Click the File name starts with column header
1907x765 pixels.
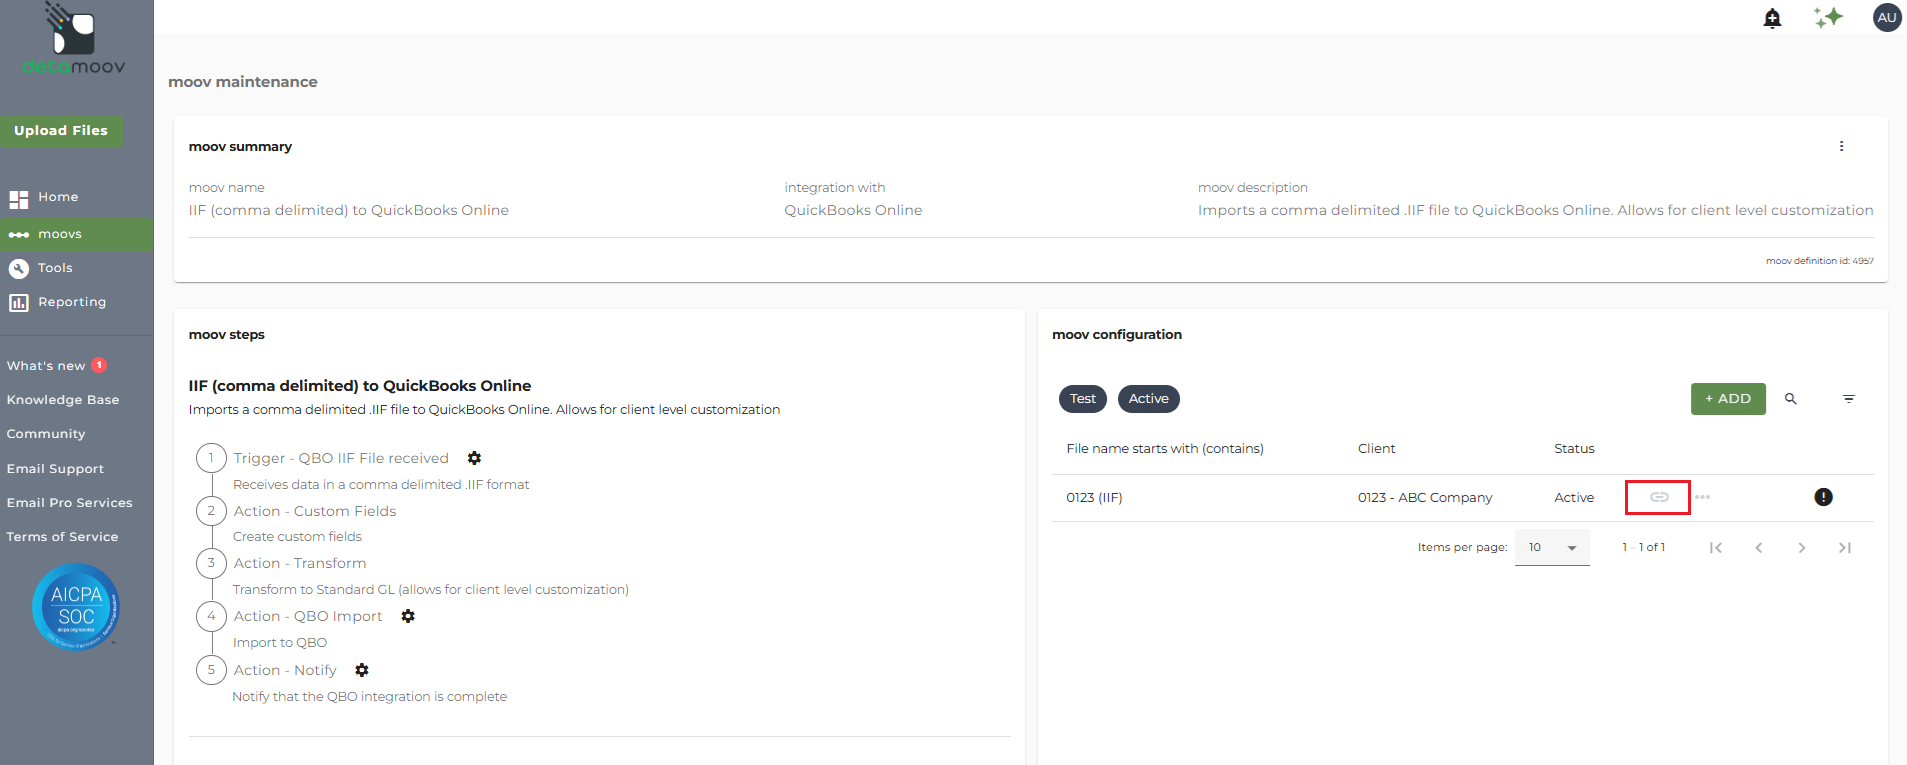tap(1165, 449)
